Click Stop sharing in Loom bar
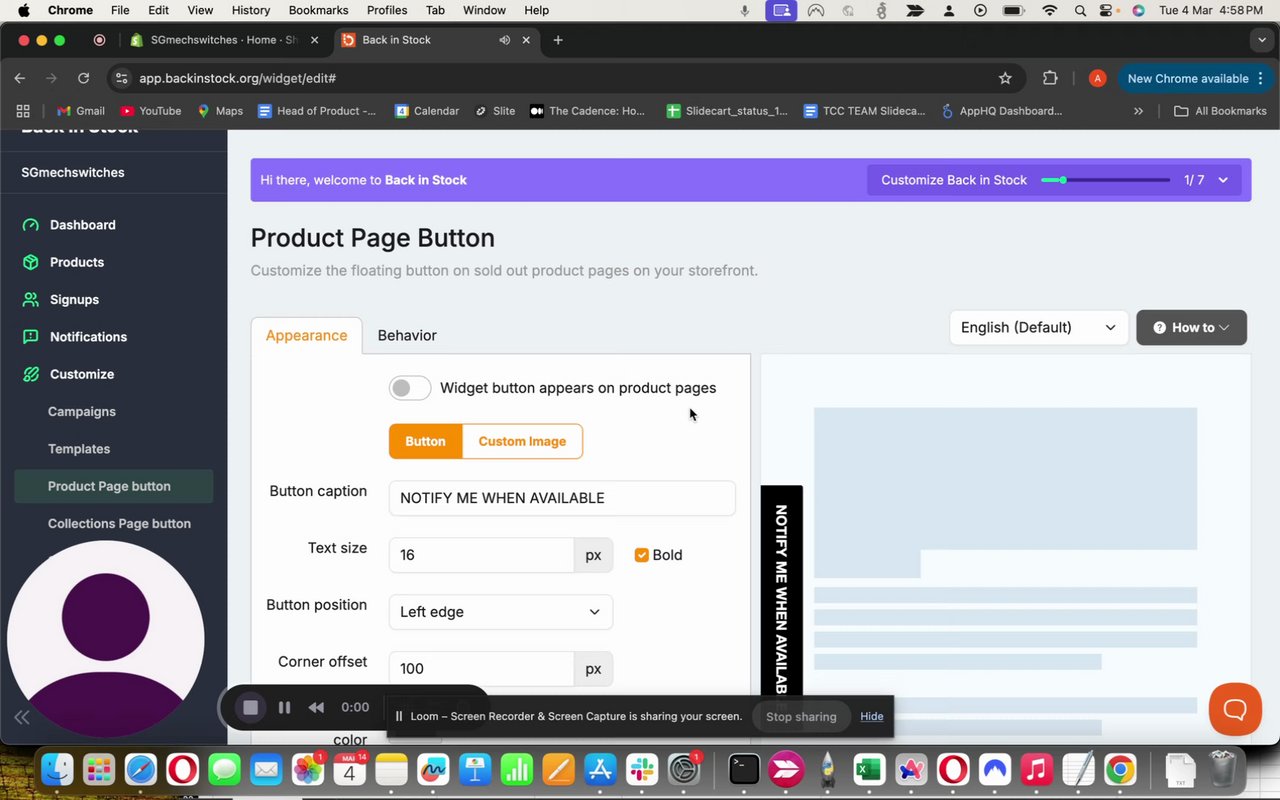The image size is (1280, 800). coord(801,716)
